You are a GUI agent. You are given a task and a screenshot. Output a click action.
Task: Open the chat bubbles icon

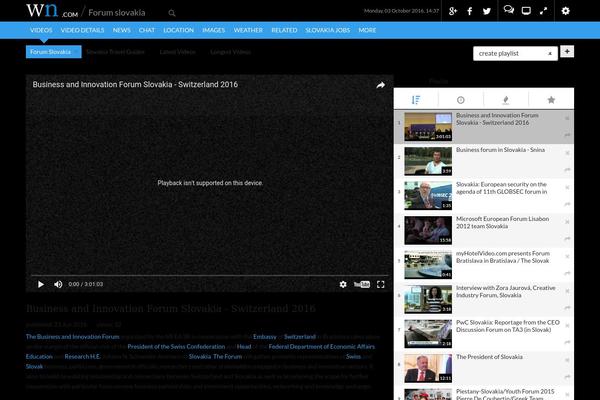(x=509, y=10)
